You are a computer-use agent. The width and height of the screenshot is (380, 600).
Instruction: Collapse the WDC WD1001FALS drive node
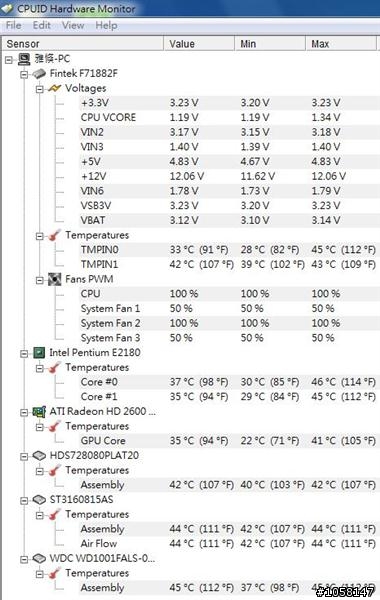(x=24, y=559)
